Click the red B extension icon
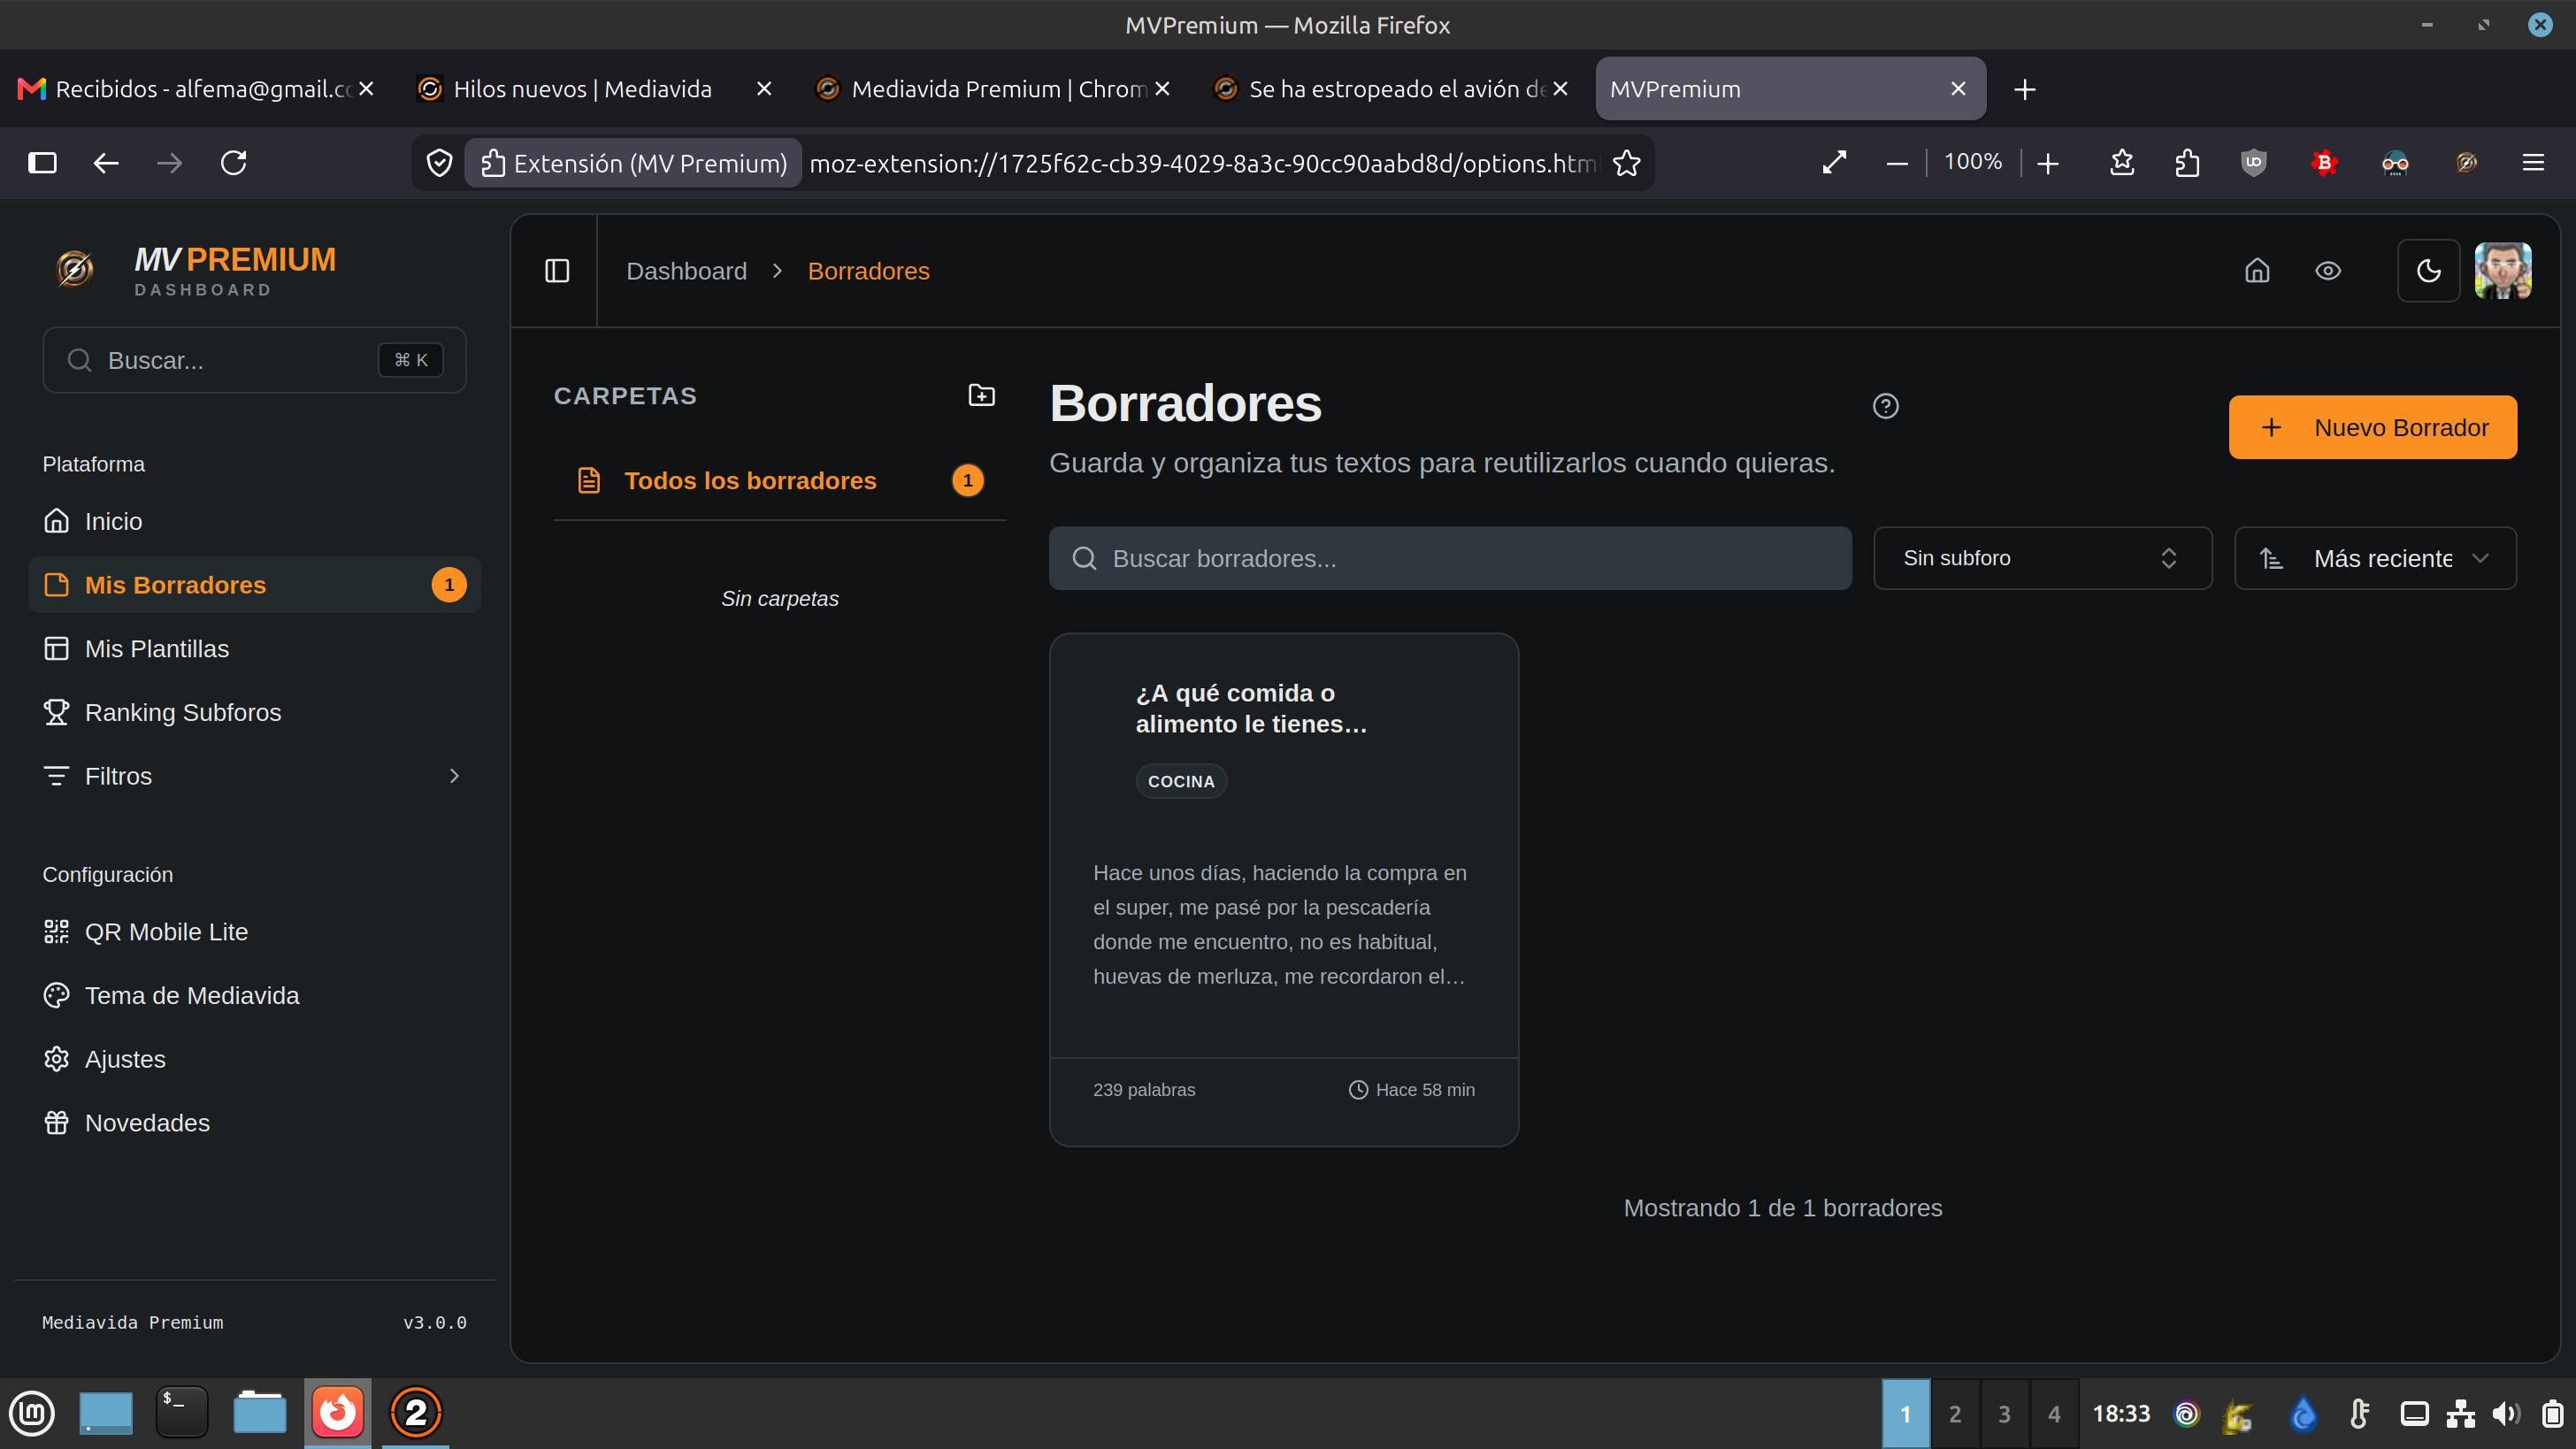The image size is (2576, 1449). coord(2324,162)
